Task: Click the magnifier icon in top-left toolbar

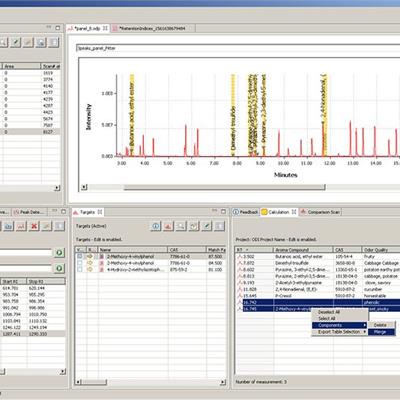Action: click(x=3, y=42)
